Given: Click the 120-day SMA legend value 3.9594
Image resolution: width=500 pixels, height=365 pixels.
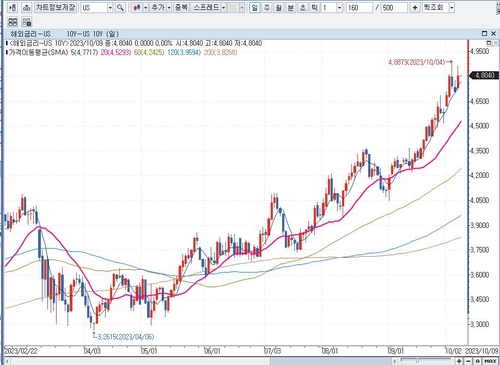Looking at the screenshot, I should click(184, 52).
